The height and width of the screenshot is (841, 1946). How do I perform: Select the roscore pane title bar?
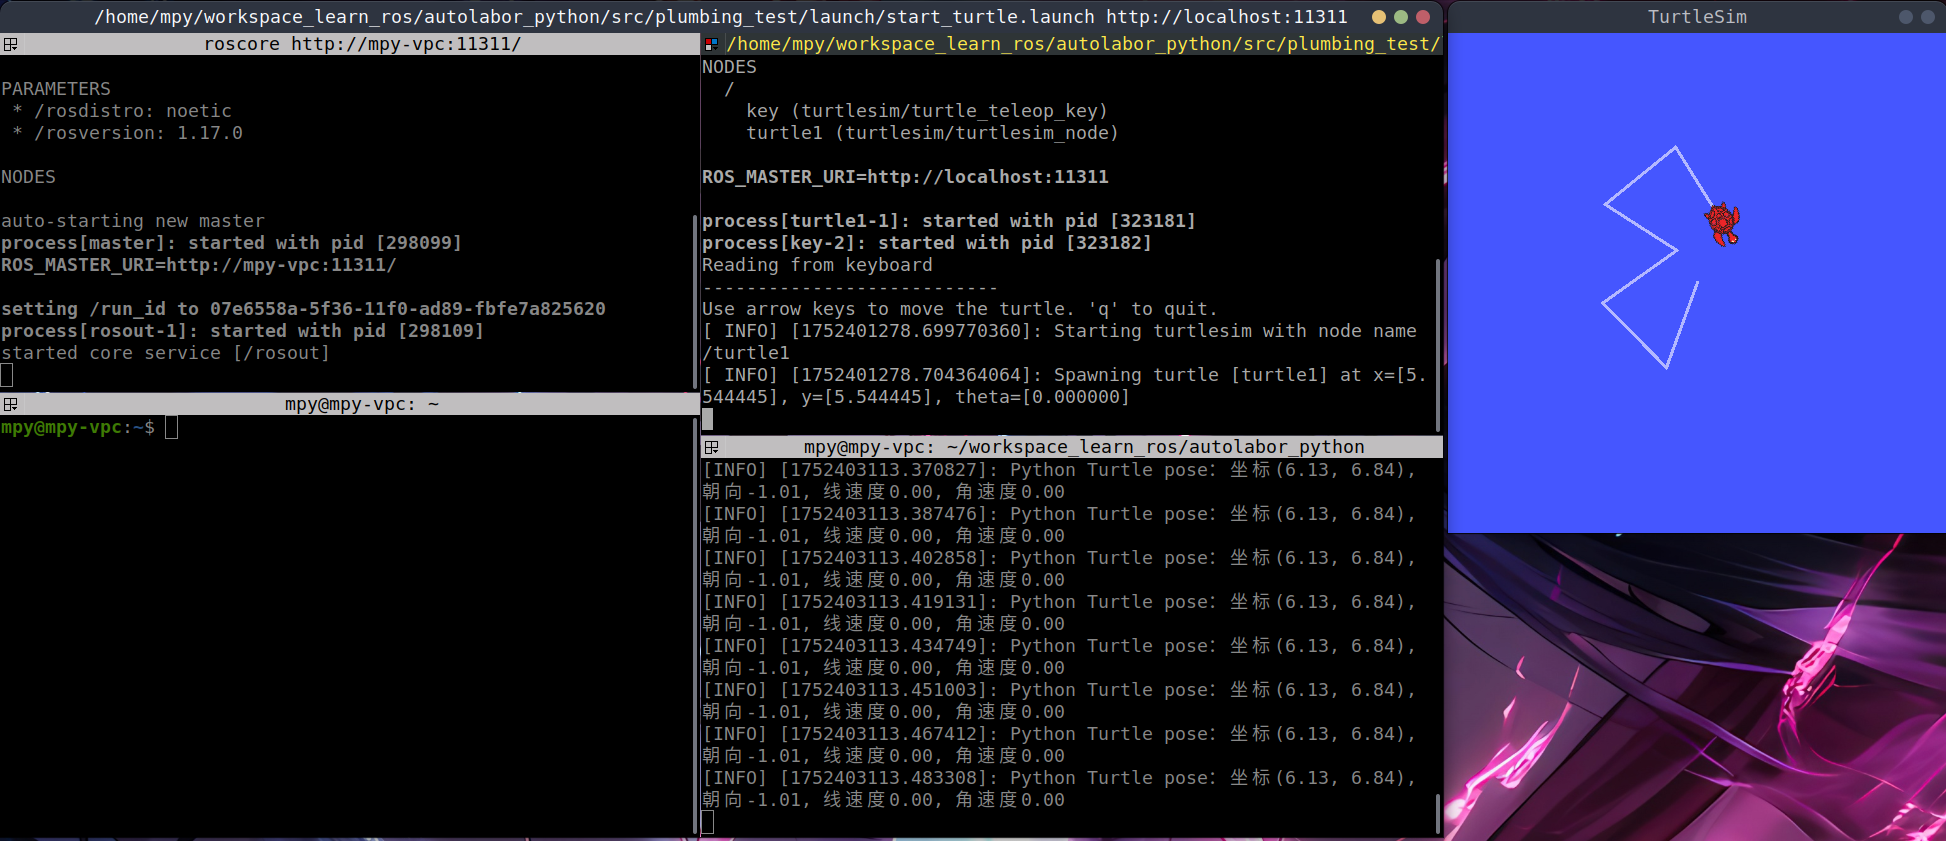361,44
